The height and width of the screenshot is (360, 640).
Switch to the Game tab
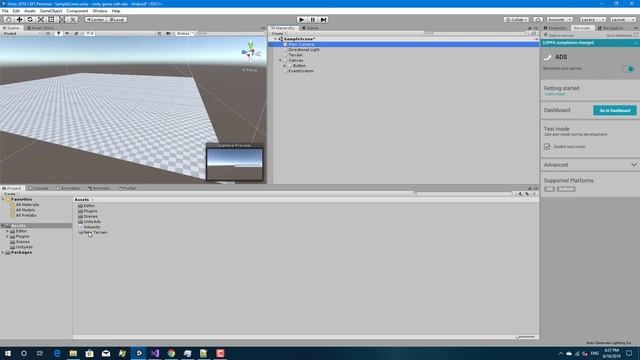tap(311, 28)
